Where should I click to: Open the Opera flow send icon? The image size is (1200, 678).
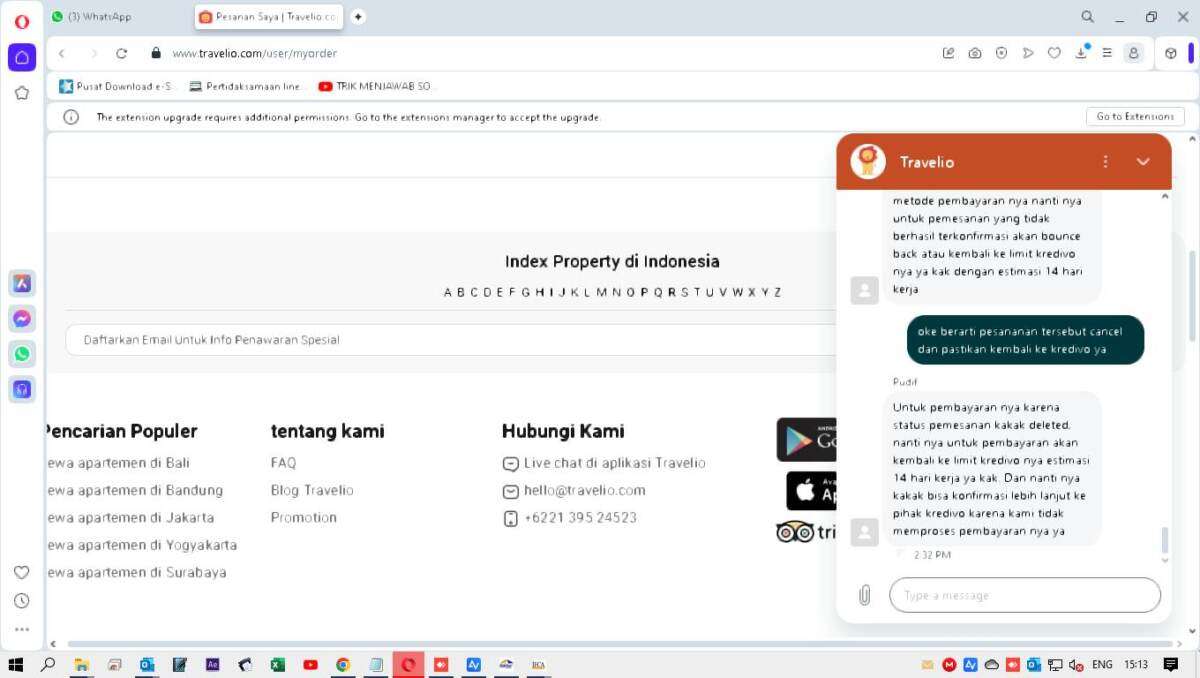(x=1028, y=53)
